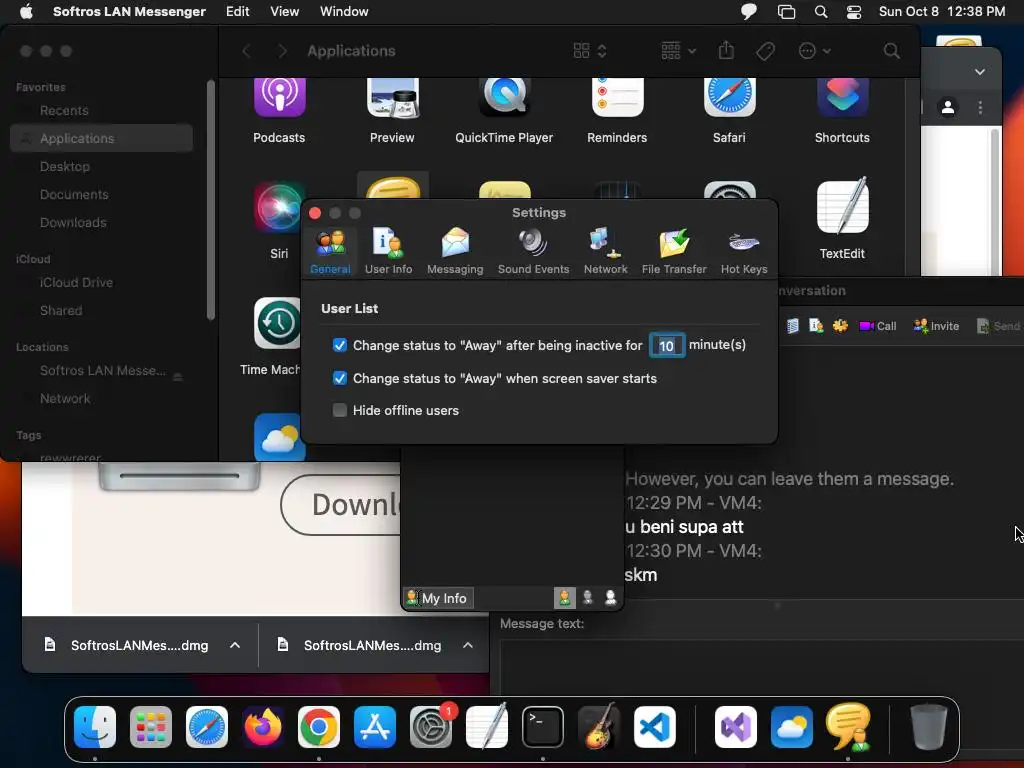Click the Send file toolbar button
Screen dimensions: 1024x768
click(x=998, y=326)
